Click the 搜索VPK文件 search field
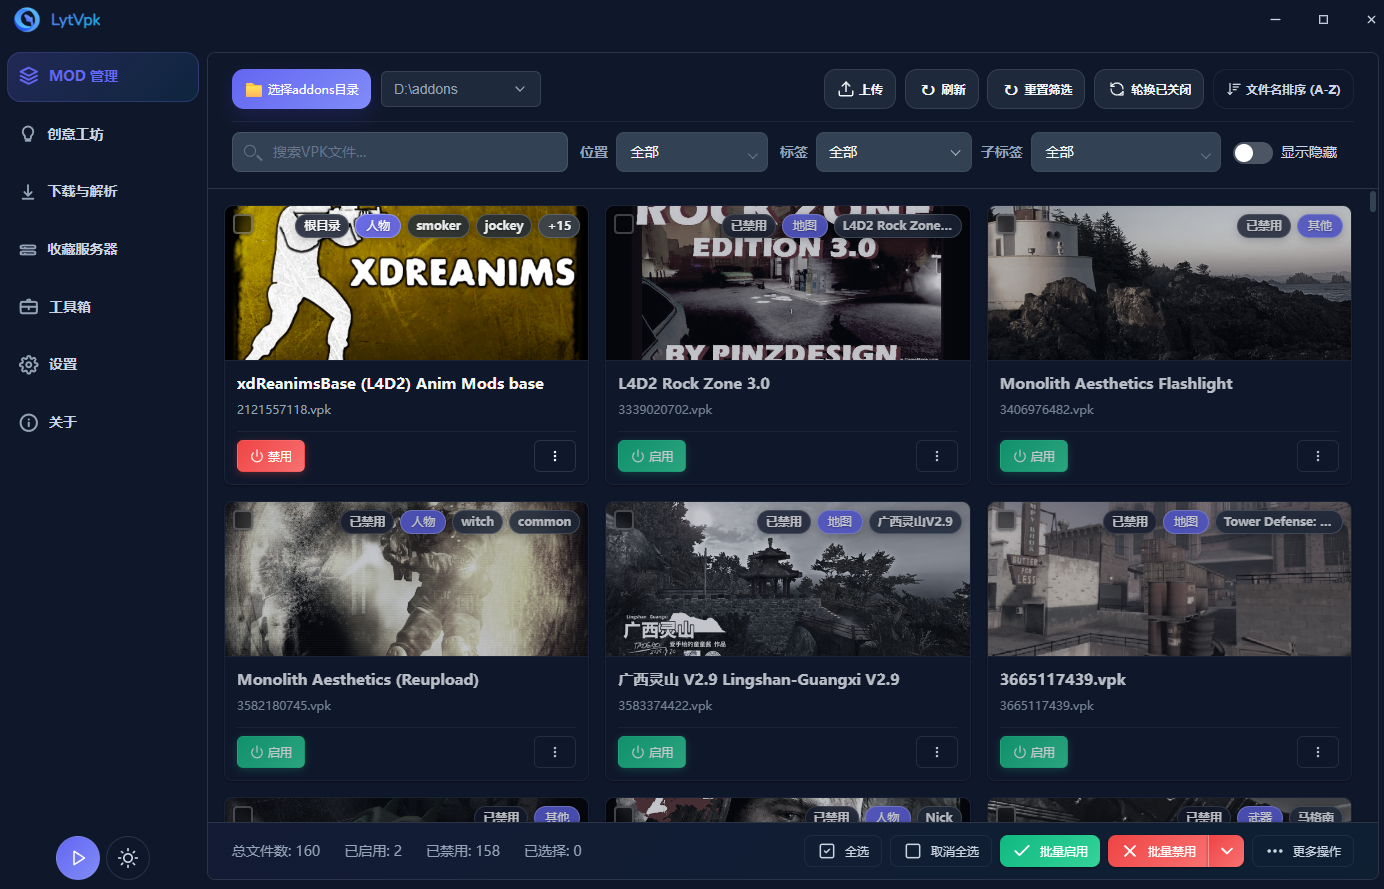This screenshot has height=889, width=1384. click(400, 152)
